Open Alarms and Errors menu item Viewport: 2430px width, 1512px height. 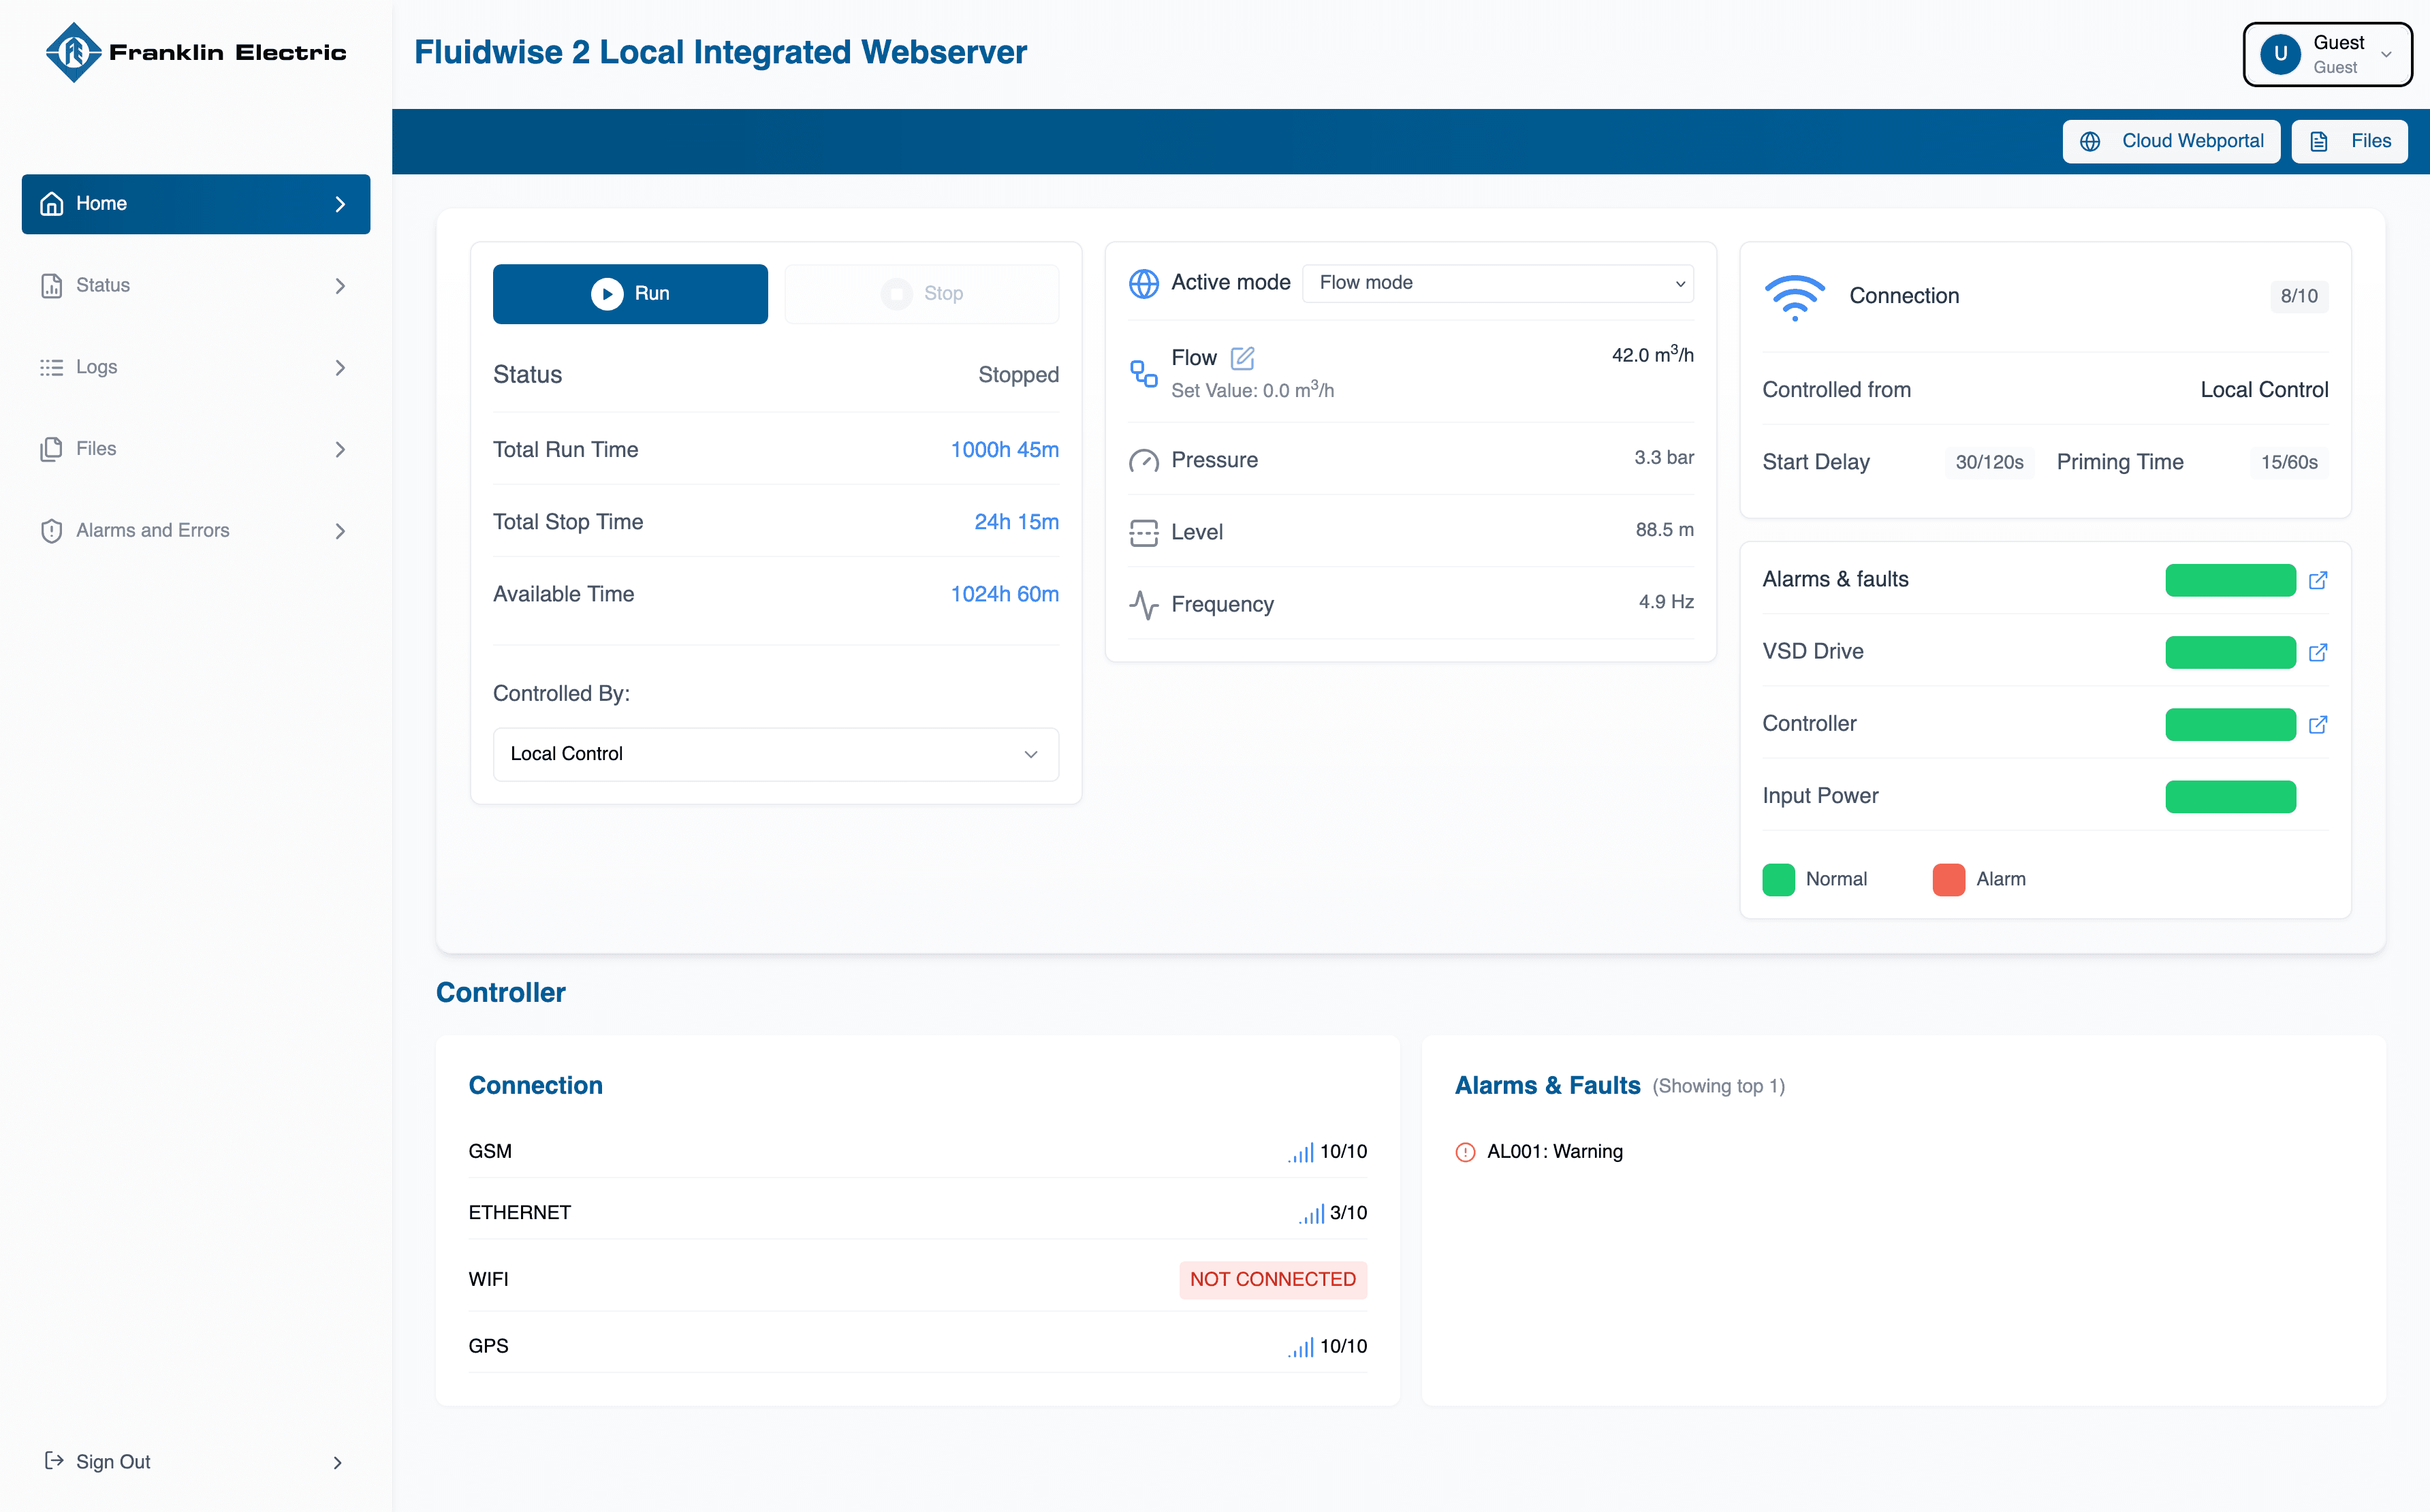click(x=196, y=531)
